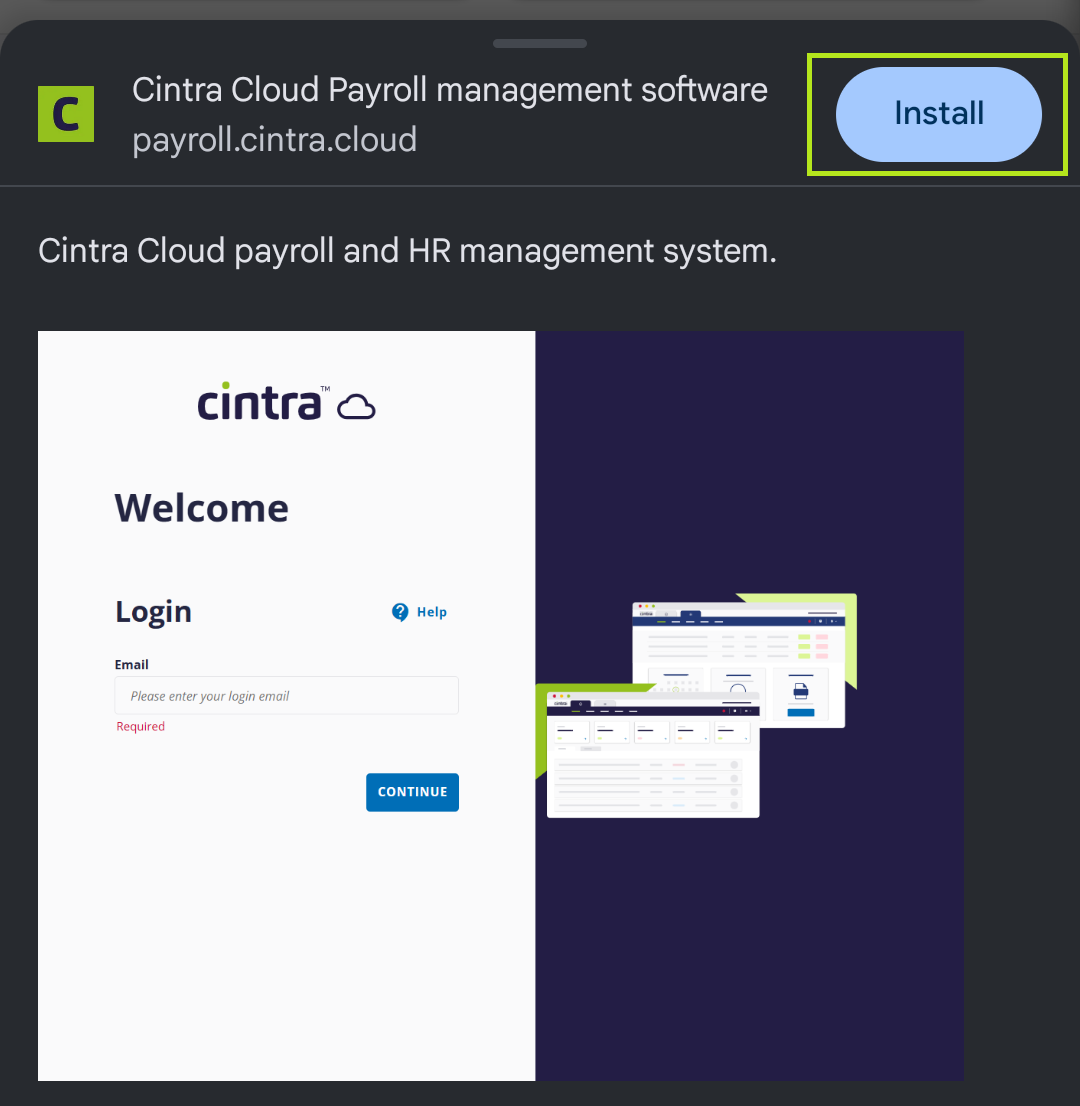Click the cintra cloud logo in the screenshot

[286, 402]
